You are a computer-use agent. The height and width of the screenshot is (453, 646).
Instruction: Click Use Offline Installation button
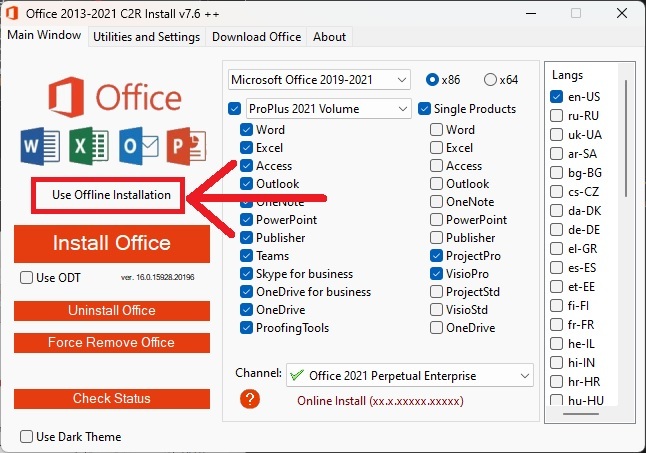point(108,195)
